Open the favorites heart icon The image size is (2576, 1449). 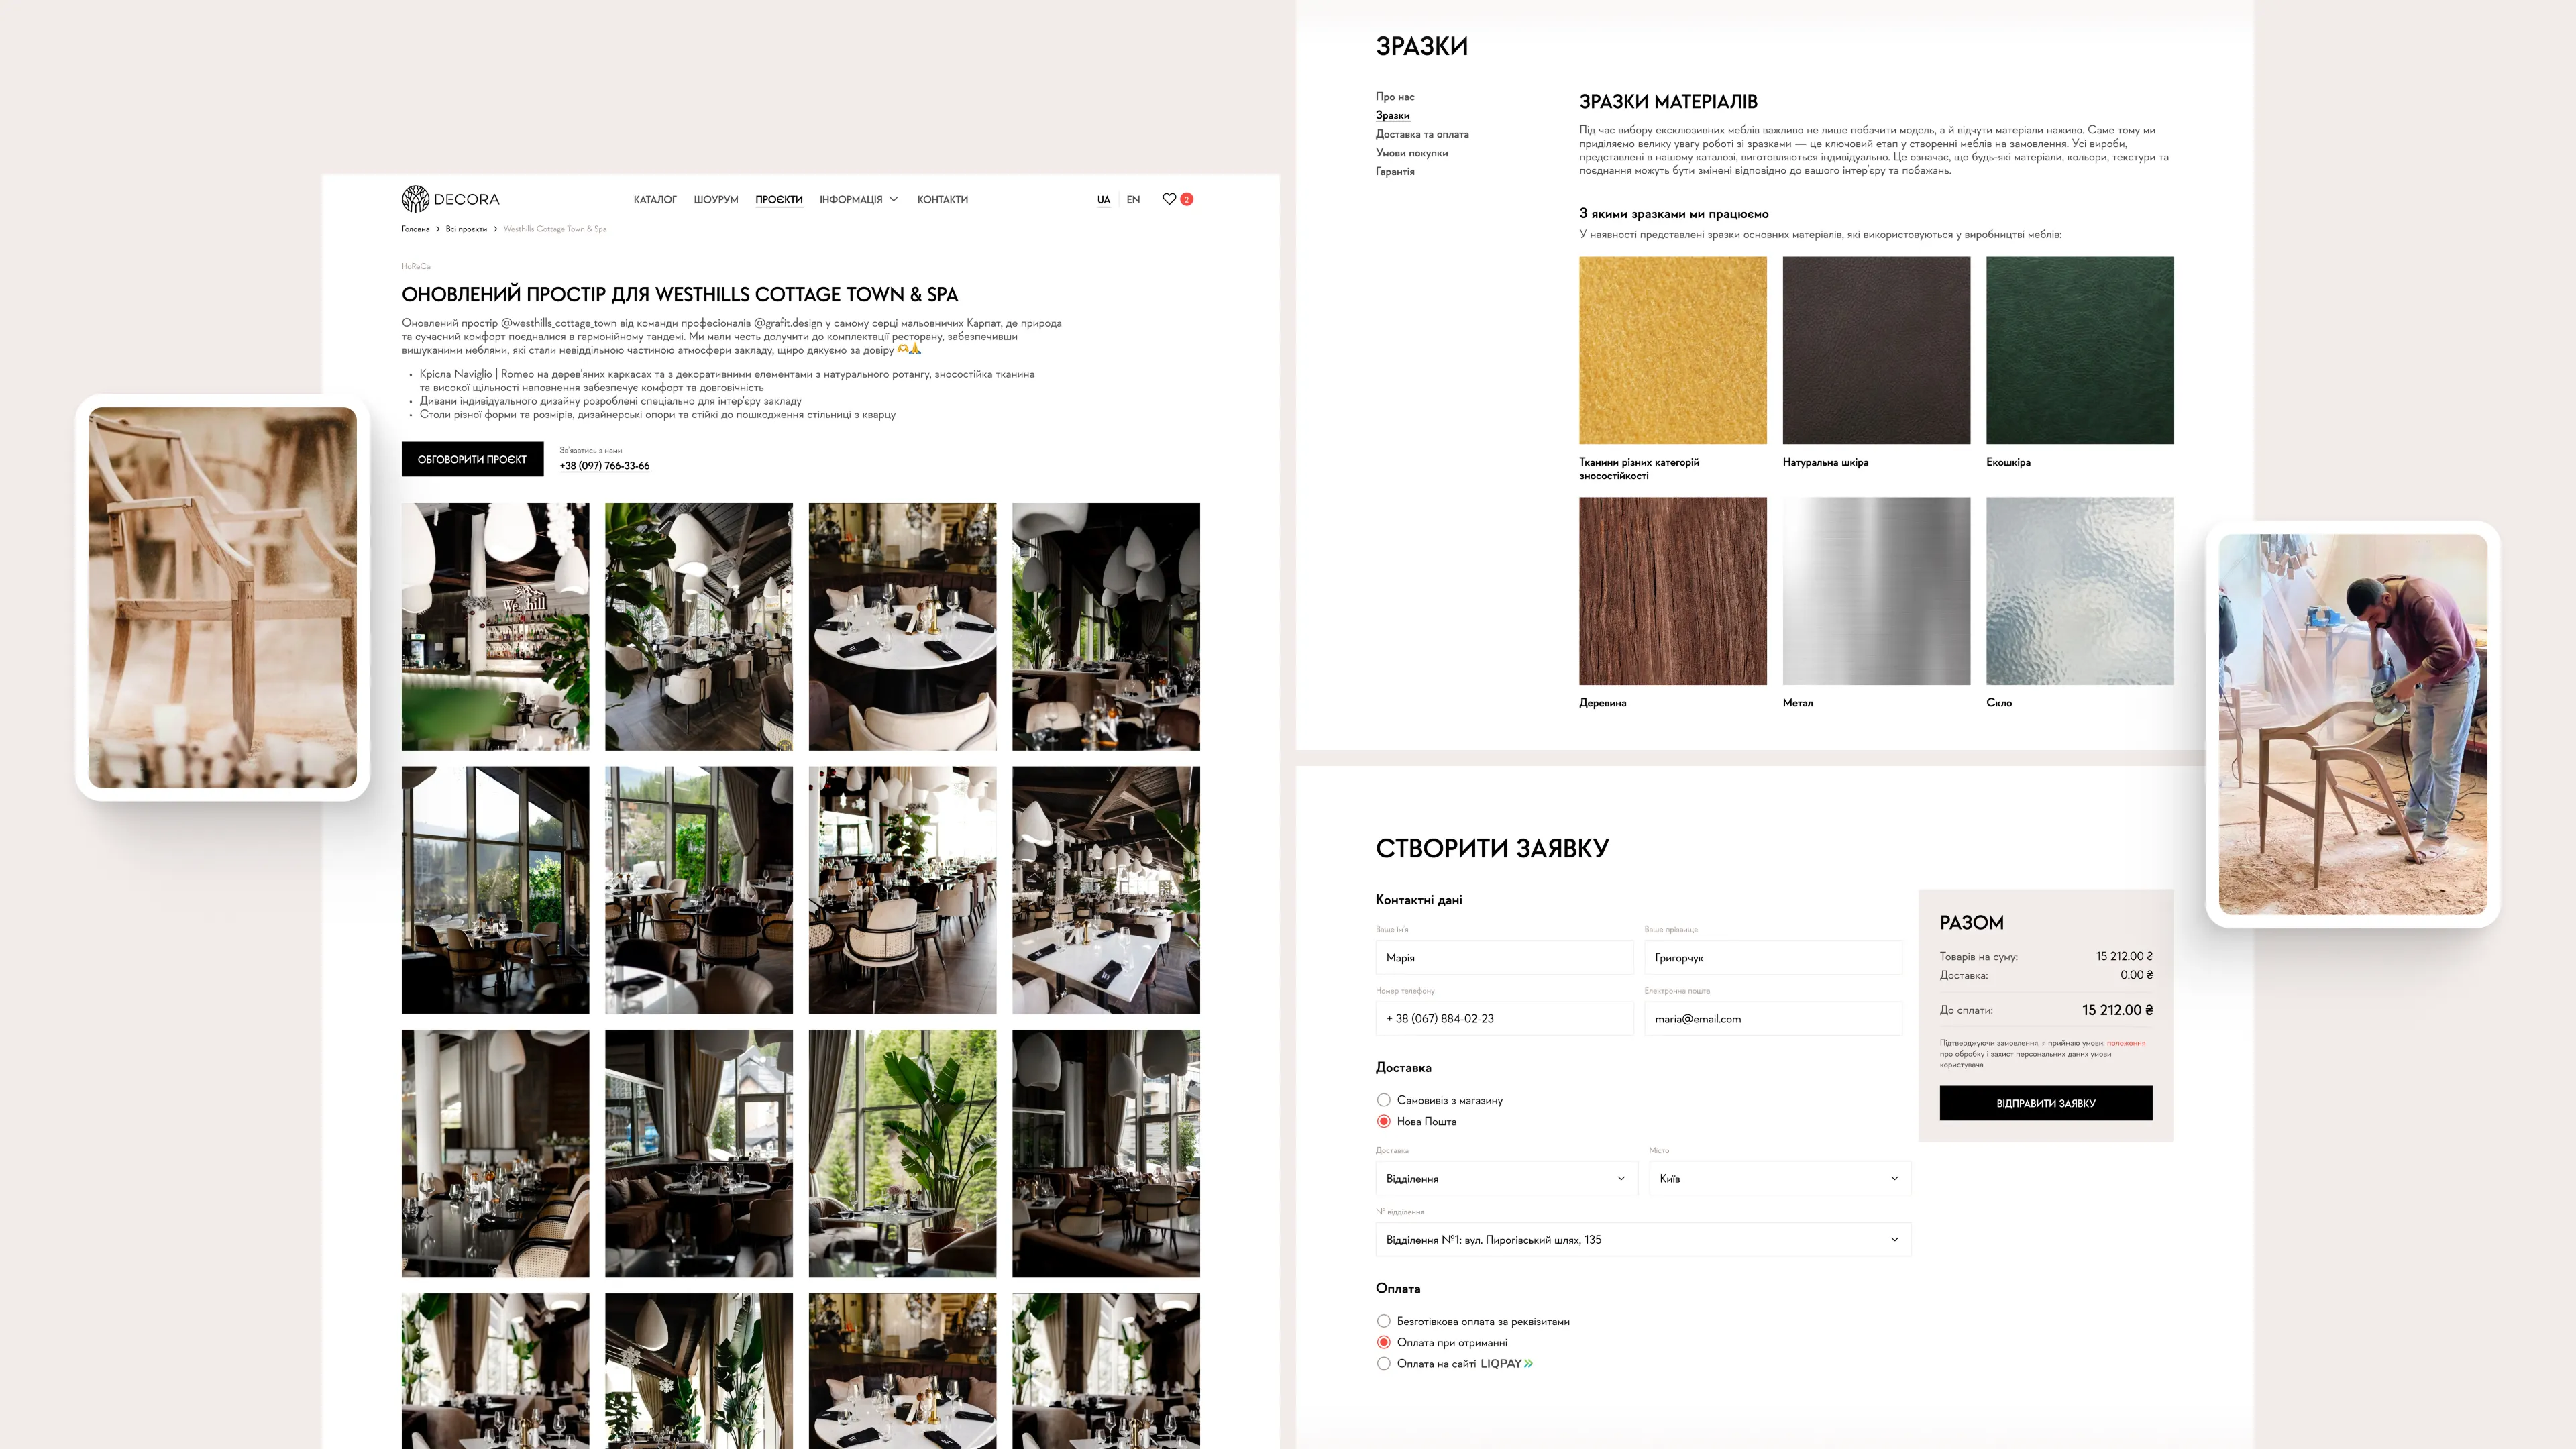(1169, 199)
